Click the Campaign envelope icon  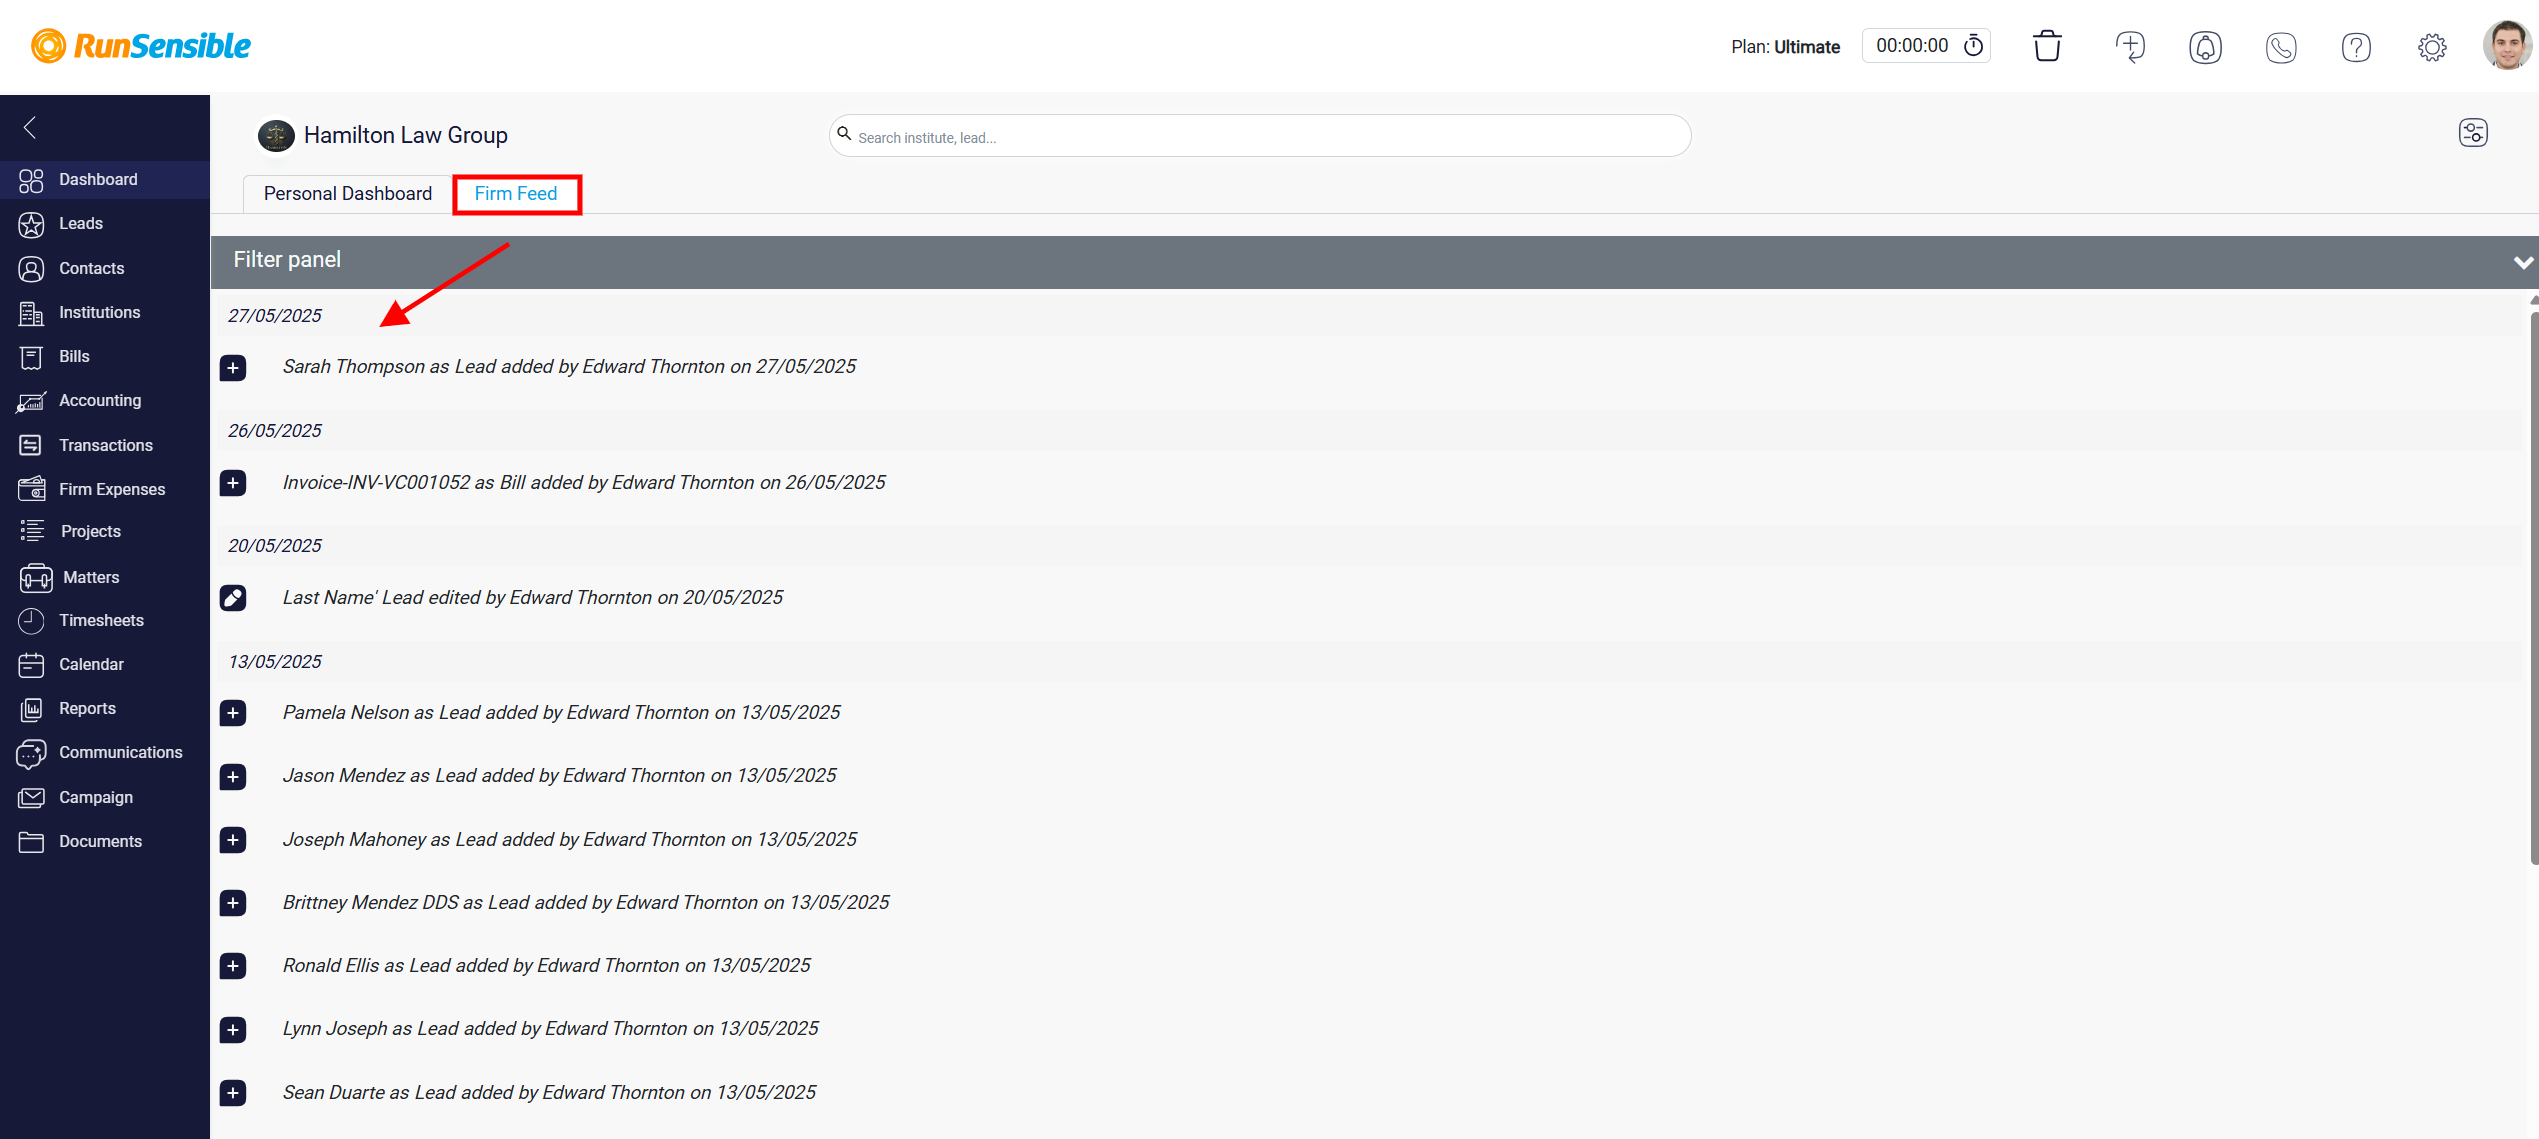(x=31, y=797)
